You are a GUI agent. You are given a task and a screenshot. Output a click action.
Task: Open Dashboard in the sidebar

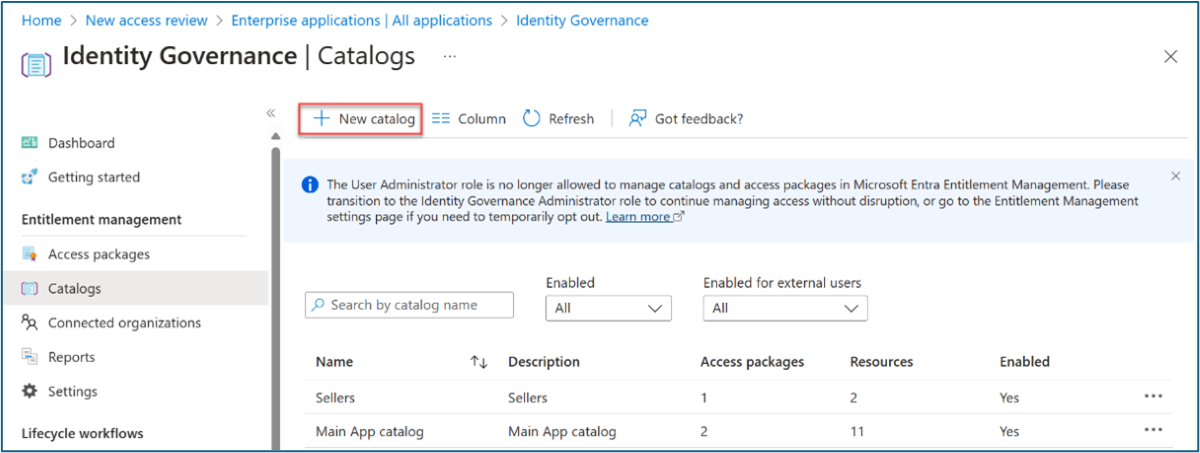81,143
